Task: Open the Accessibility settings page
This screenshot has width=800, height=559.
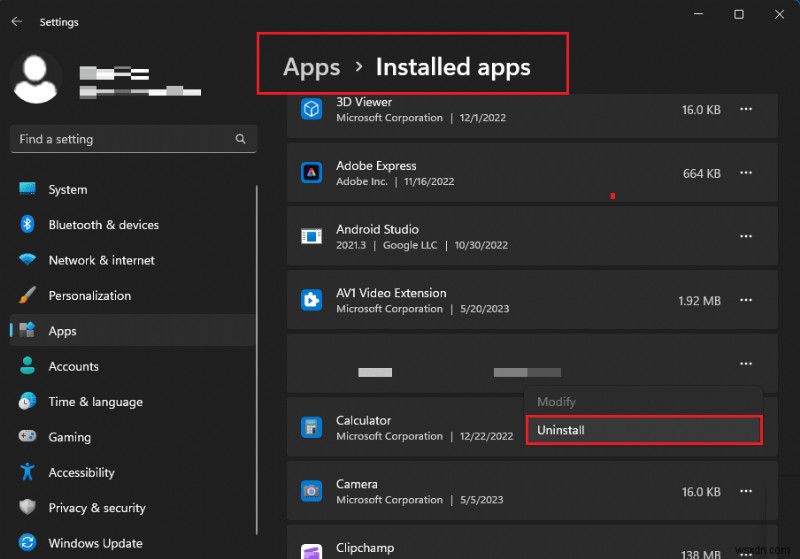Action: 133,472
